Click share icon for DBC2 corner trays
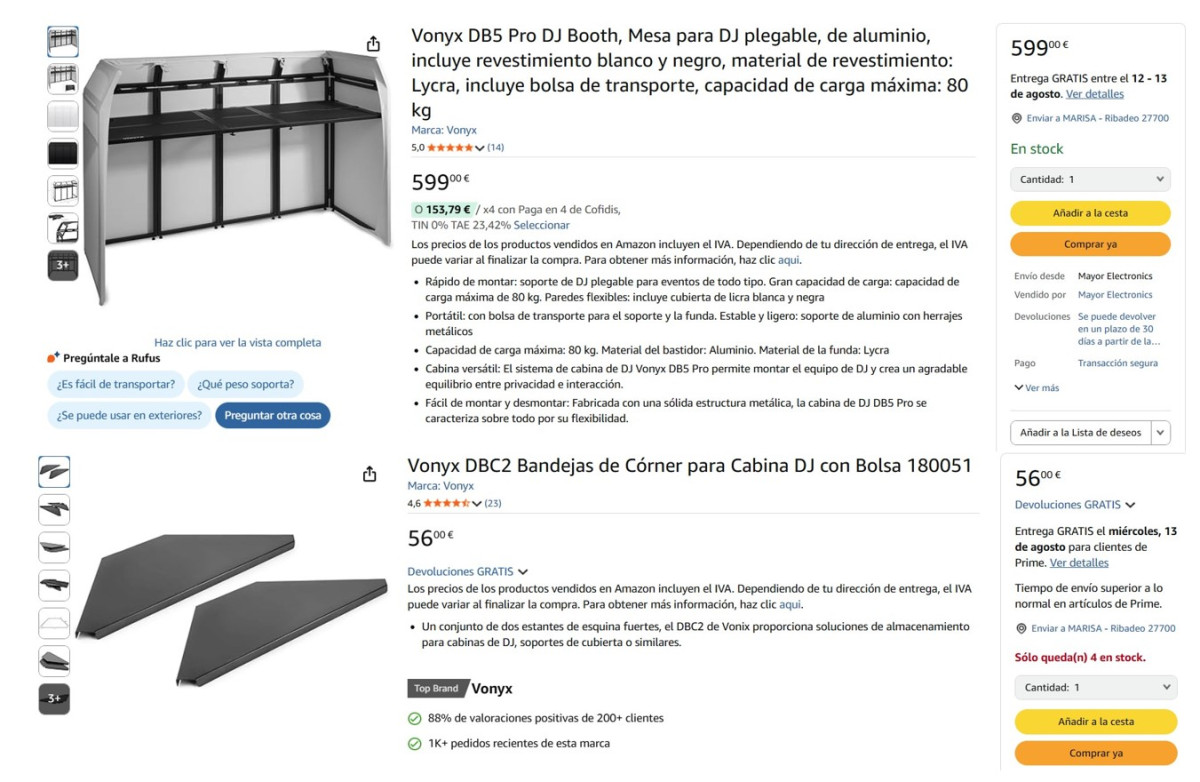The image size is (1200, 782). click(x=370, y=473)
